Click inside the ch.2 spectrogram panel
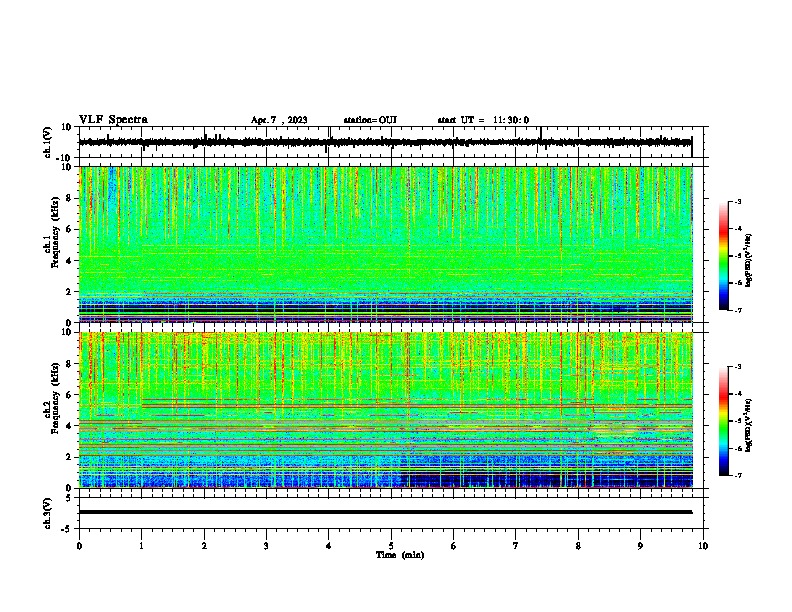The image size is (792, 612). pyautogui.click(x=386, y=410)
